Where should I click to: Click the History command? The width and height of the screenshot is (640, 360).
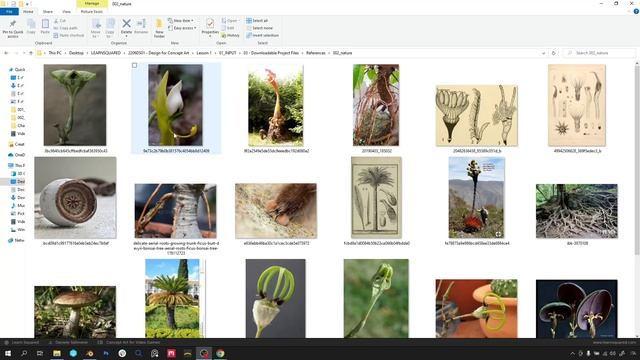(231, 36)
